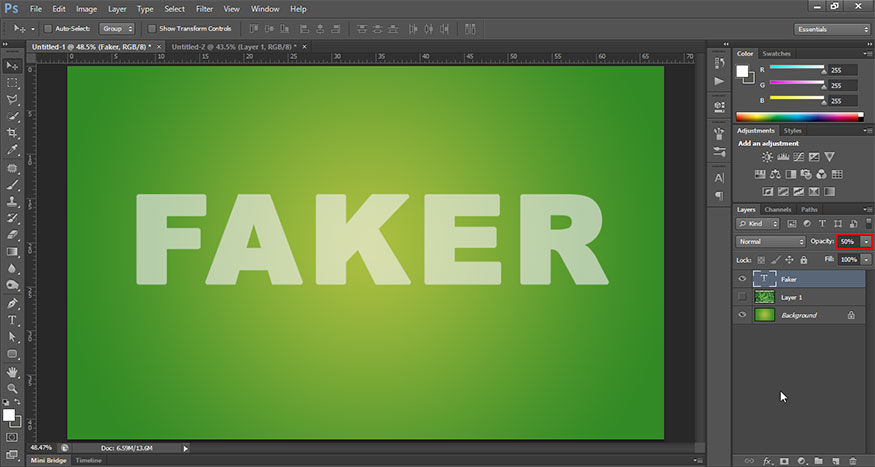
Task: Open the Layers panel flyout menu
Action: [x=867, y=210]
